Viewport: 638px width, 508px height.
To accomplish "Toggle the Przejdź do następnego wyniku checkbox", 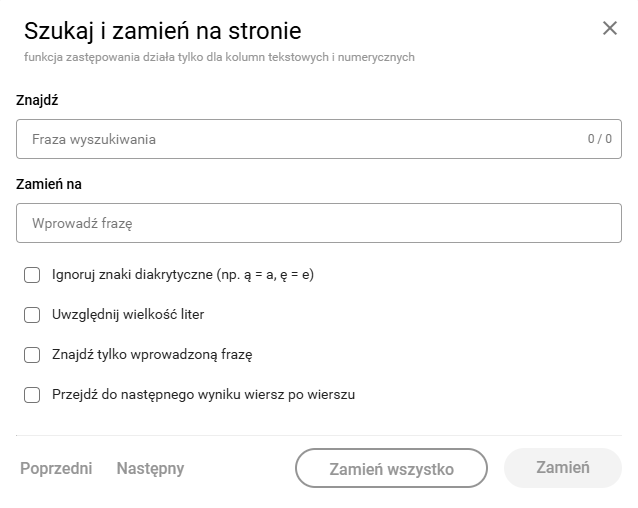I will click(32, 395).
